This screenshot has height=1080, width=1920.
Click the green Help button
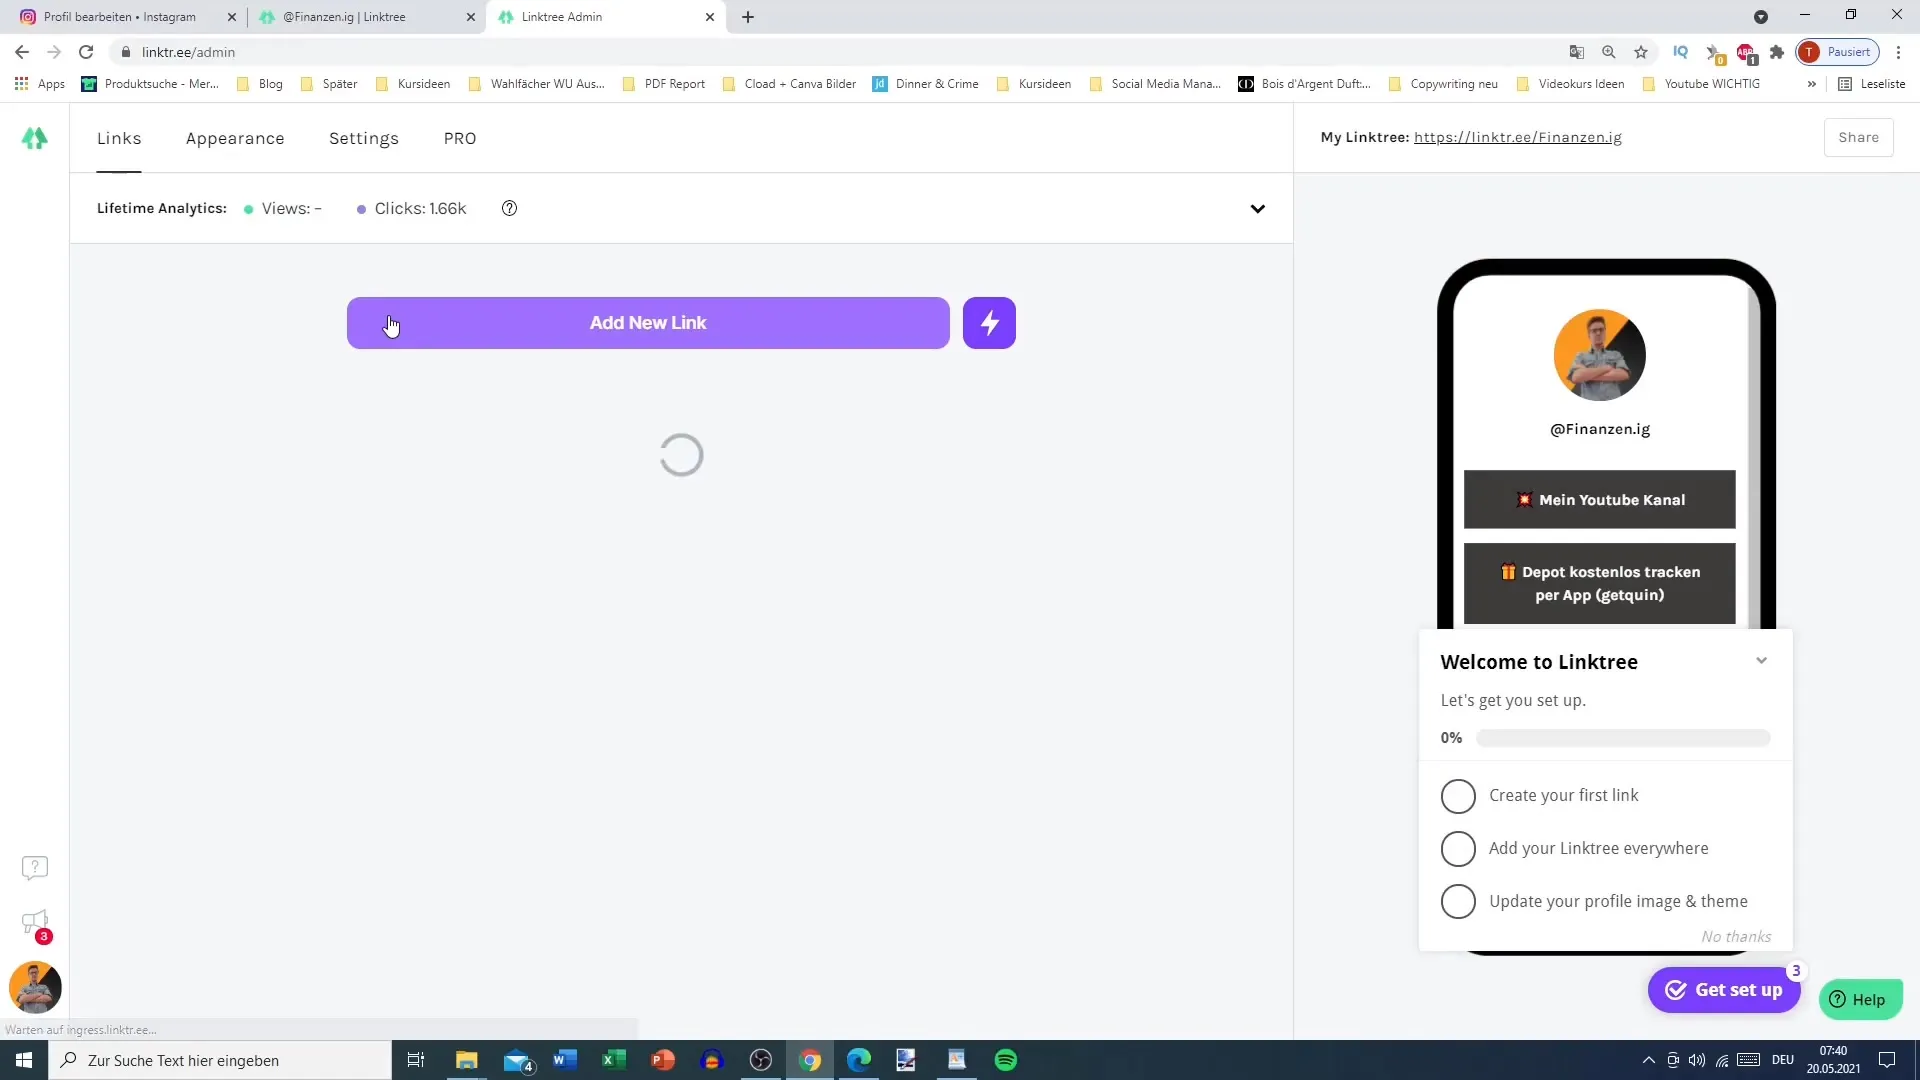pos(1860,999)
